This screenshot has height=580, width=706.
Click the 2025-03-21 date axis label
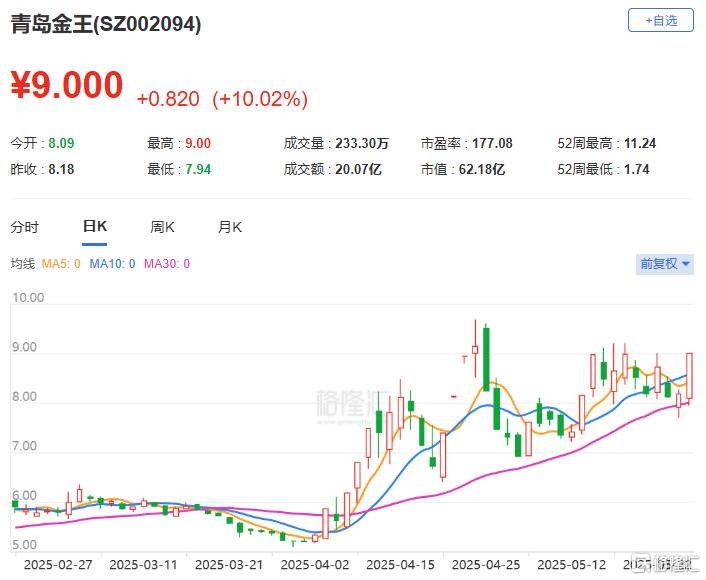[229, 565]
